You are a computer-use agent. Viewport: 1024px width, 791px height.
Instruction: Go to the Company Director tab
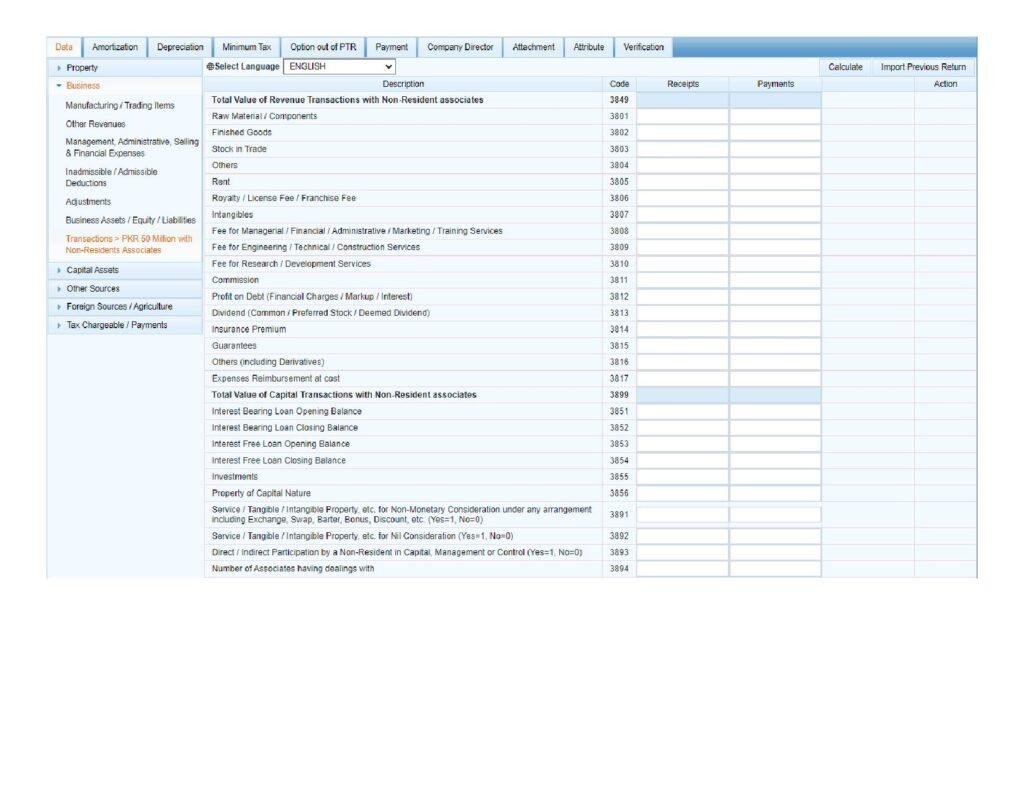pos(460,47)
